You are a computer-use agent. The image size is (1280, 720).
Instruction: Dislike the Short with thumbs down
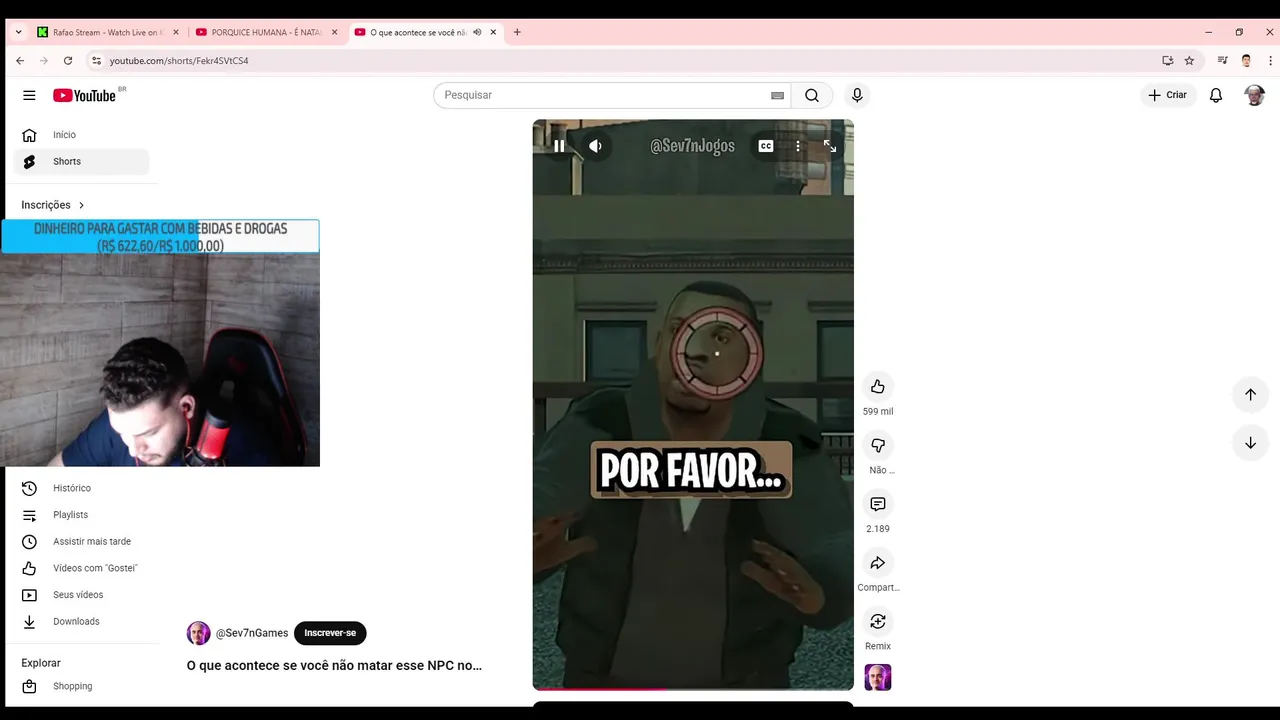(878, 446)
